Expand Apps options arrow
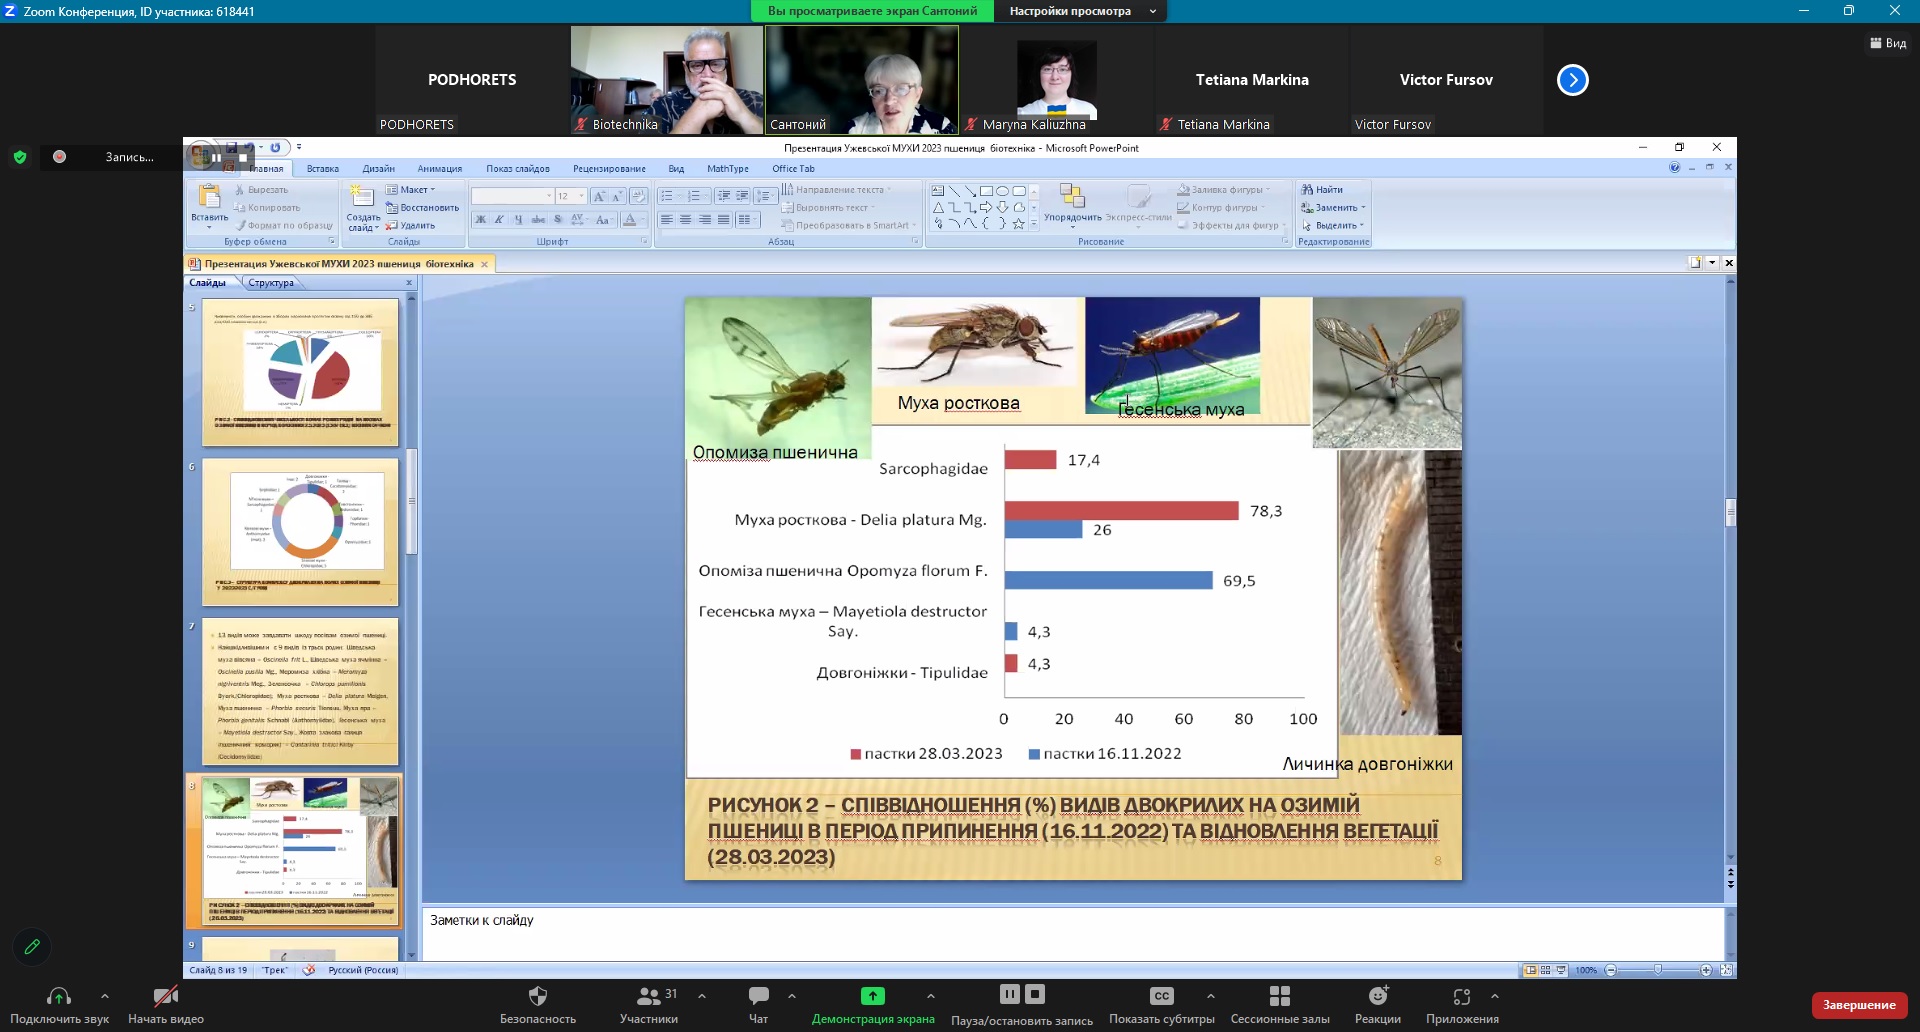 coord(1495,996)
